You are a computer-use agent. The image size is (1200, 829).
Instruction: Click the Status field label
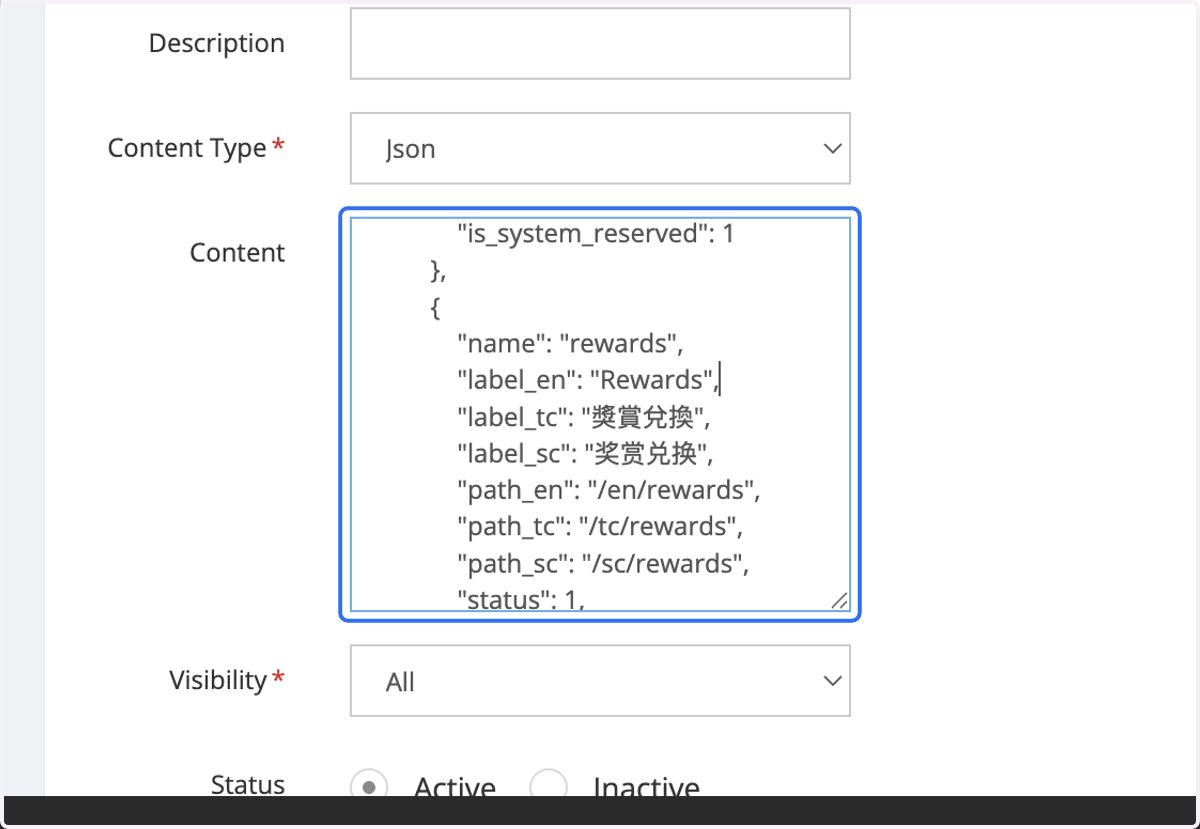pos(248,785)
